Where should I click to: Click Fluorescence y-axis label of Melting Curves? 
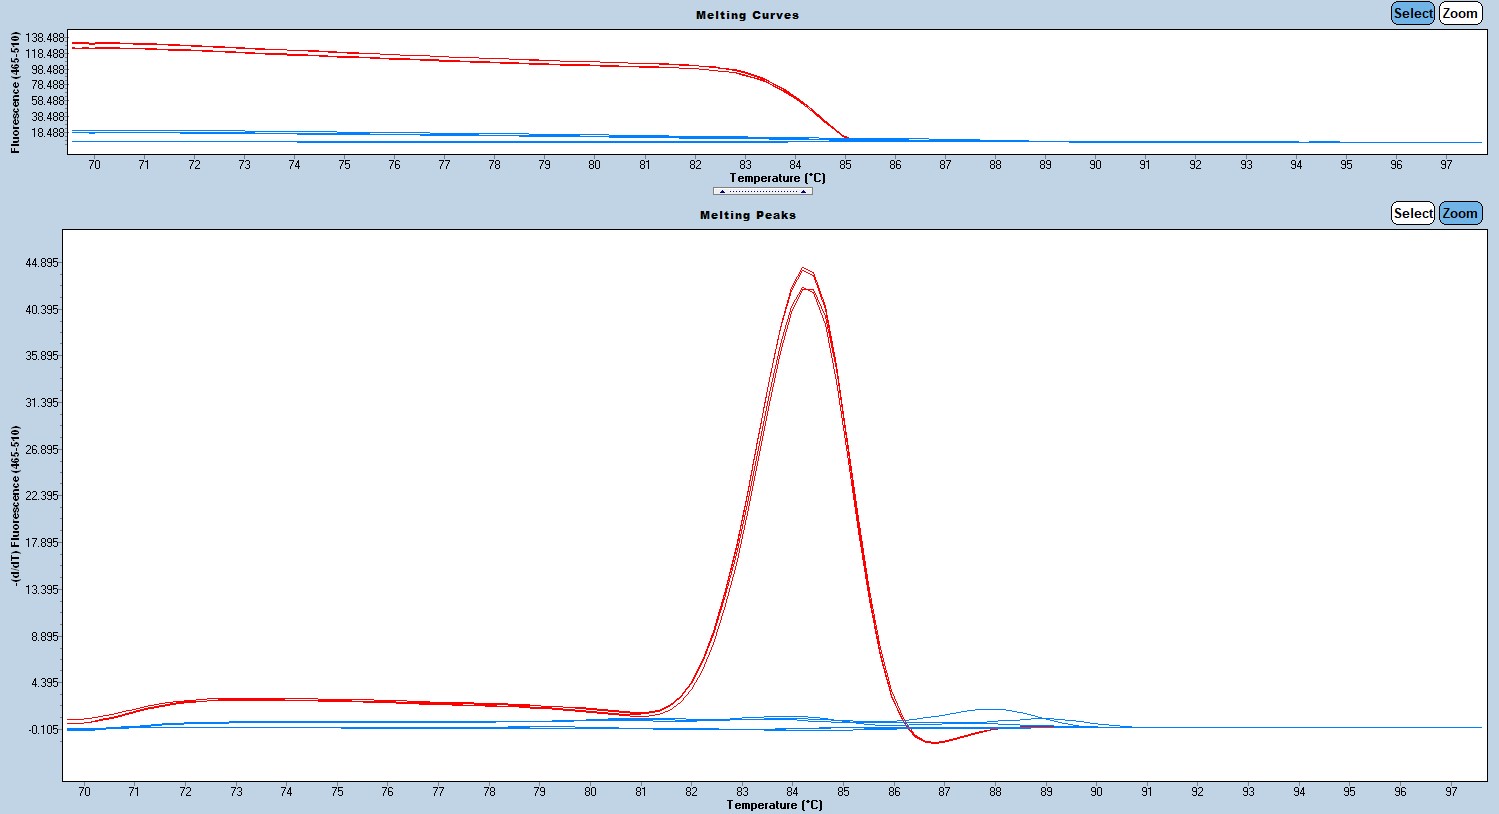(x=15, y=92)
